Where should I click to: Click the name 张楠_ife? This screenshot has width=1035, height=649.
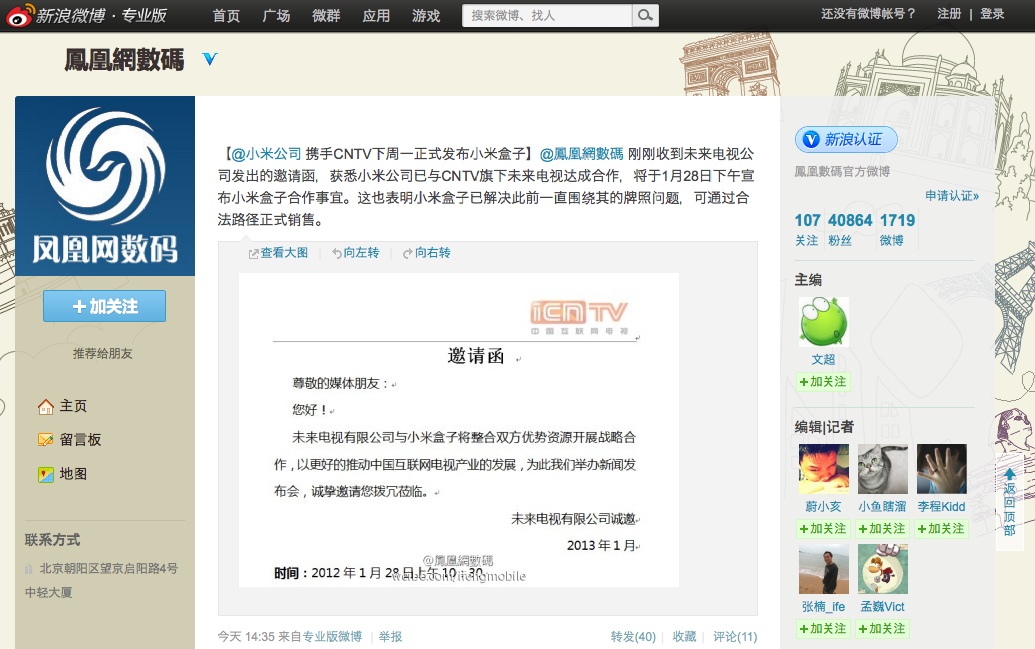(x=823, y=607)
